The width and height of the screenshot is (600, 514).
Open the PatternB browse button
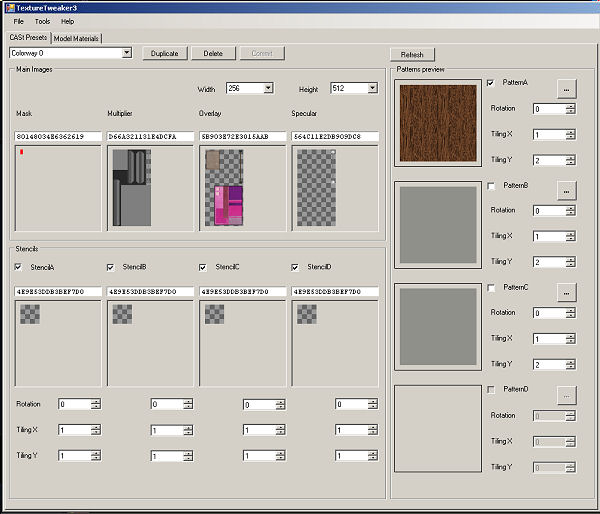tap(567, 189)
